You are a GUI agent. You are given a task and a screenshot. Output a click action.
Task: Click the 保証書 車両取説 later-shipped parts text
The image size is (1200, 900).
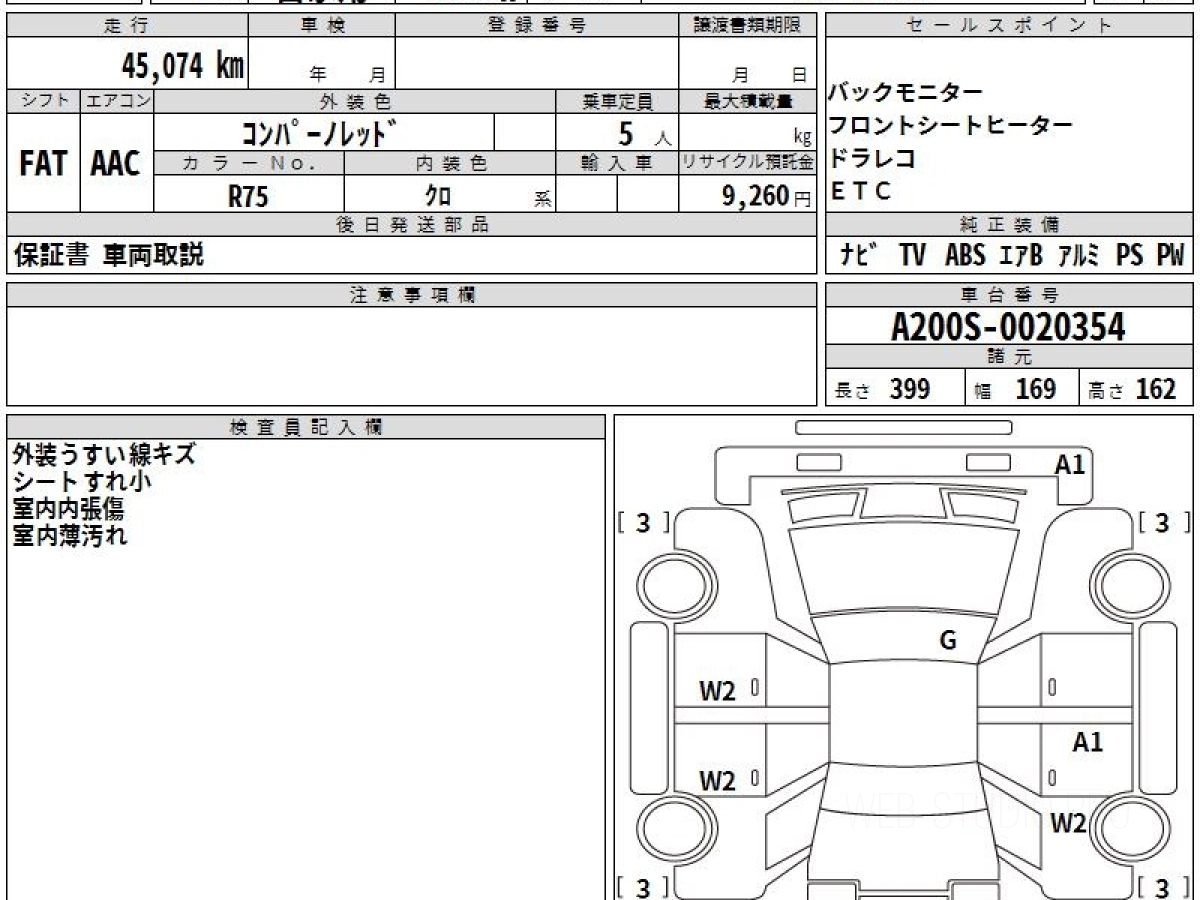108,256
